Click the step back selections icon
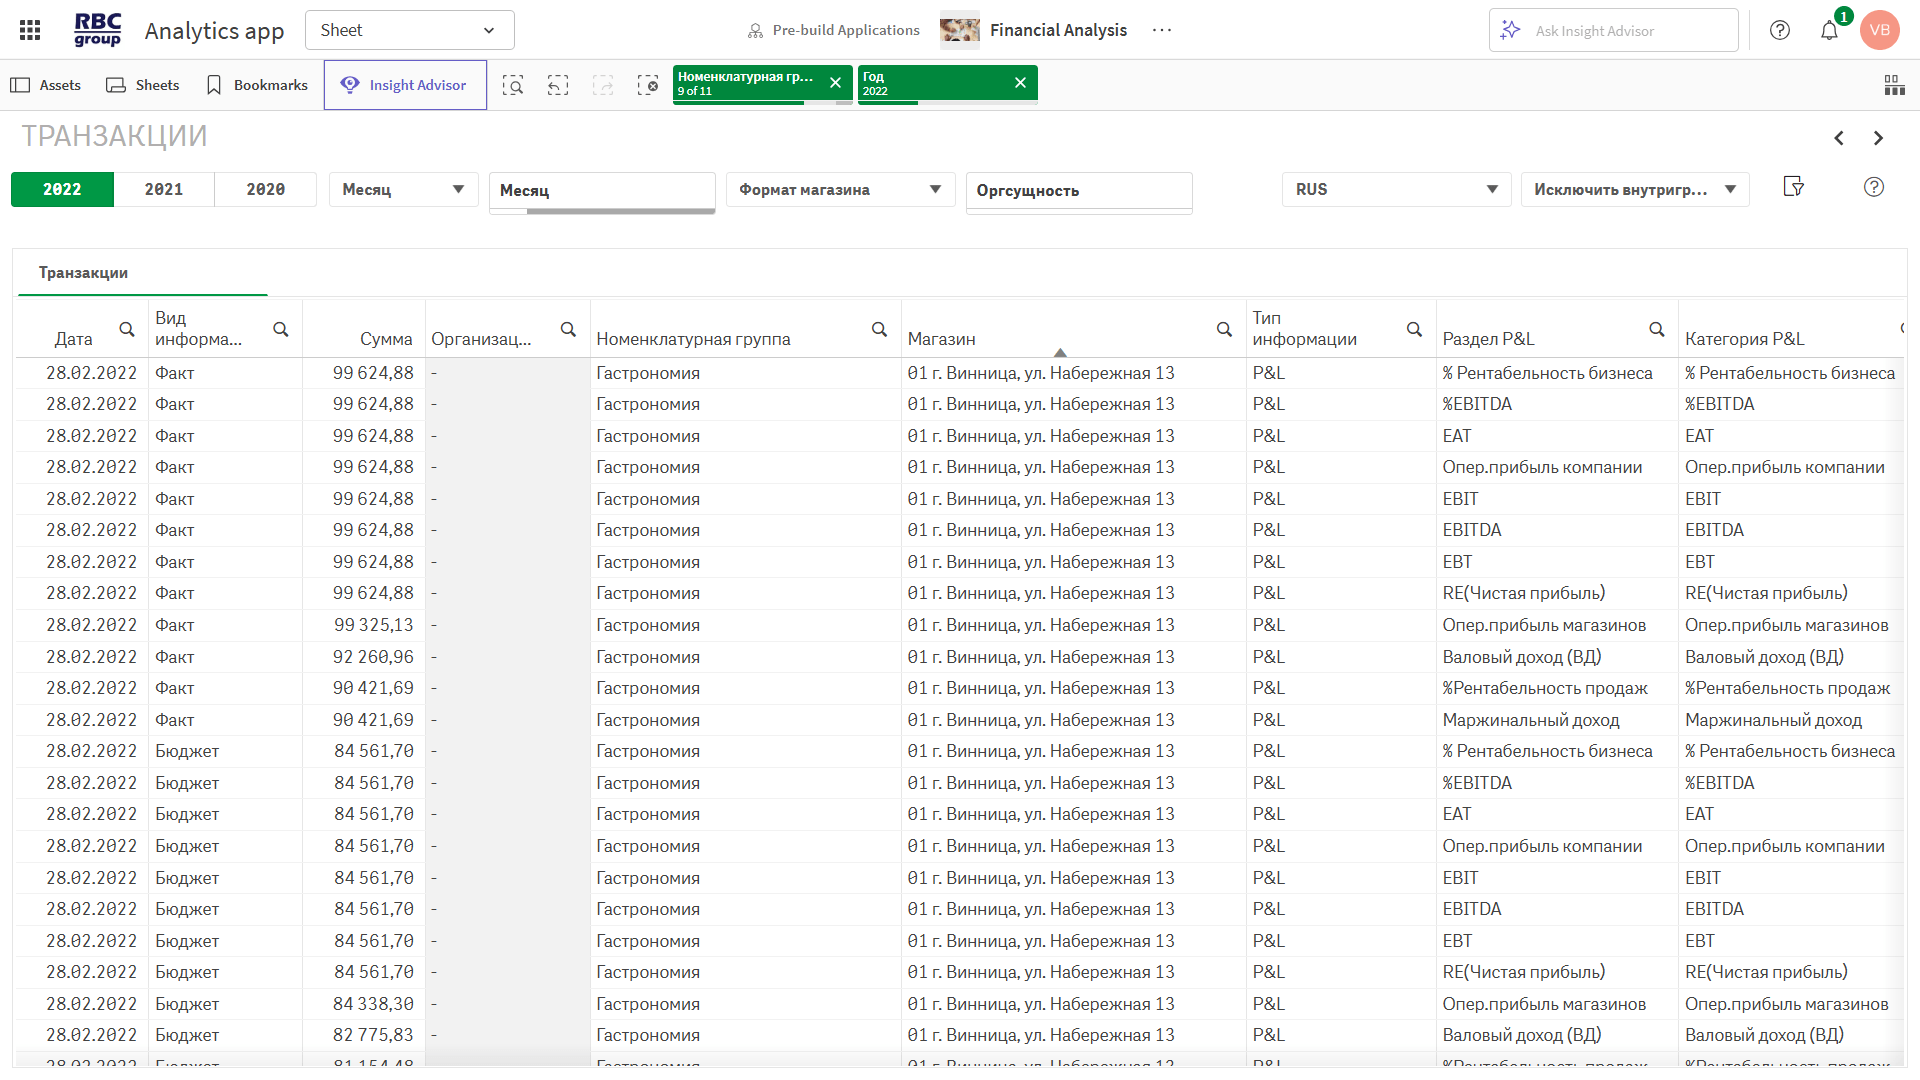The height and width of the screenshot is (1080, 1920). click(558, 85)
